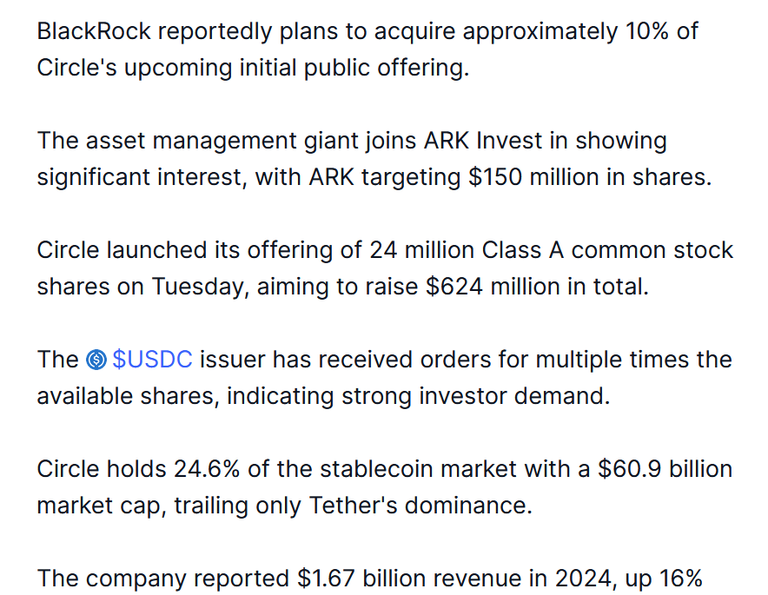Open the $USDC ticker link
The image size is (768, 595).
click(152, 359)
